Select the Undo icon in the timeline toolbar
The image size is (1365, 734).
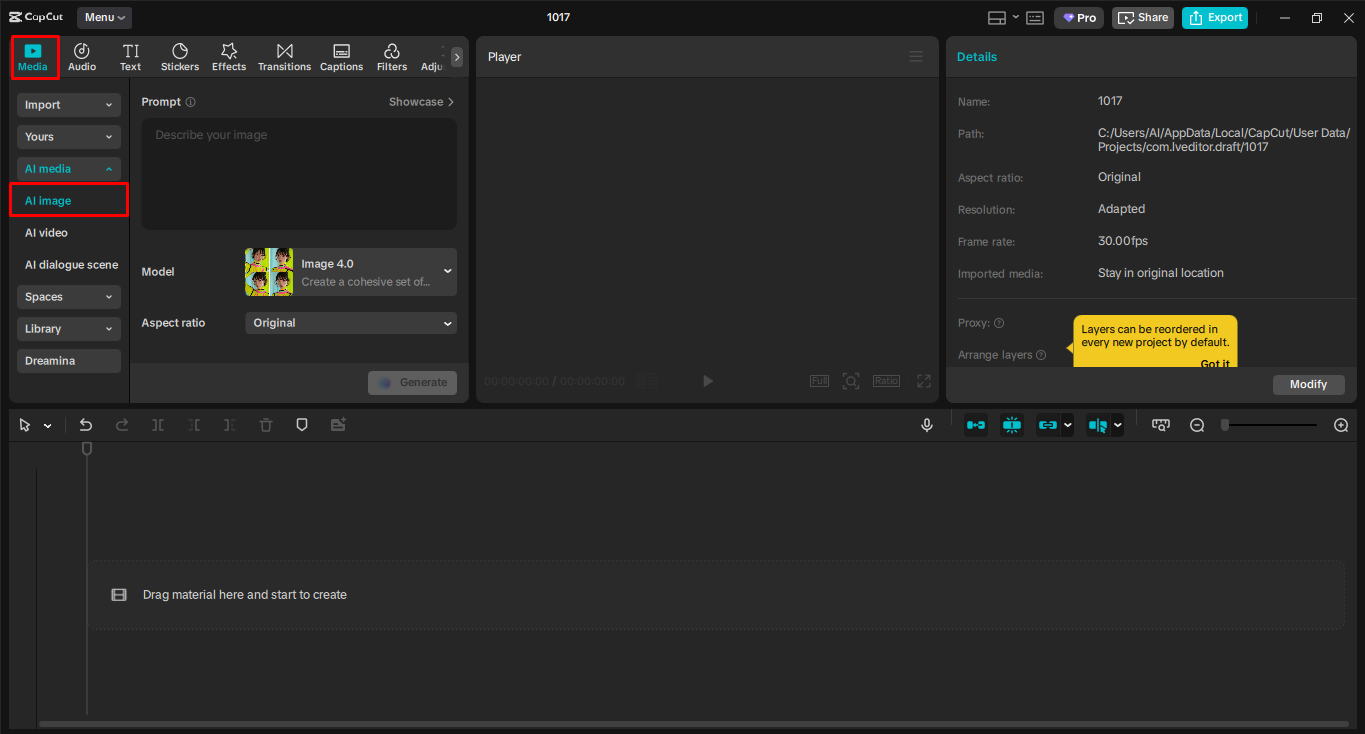86,425
